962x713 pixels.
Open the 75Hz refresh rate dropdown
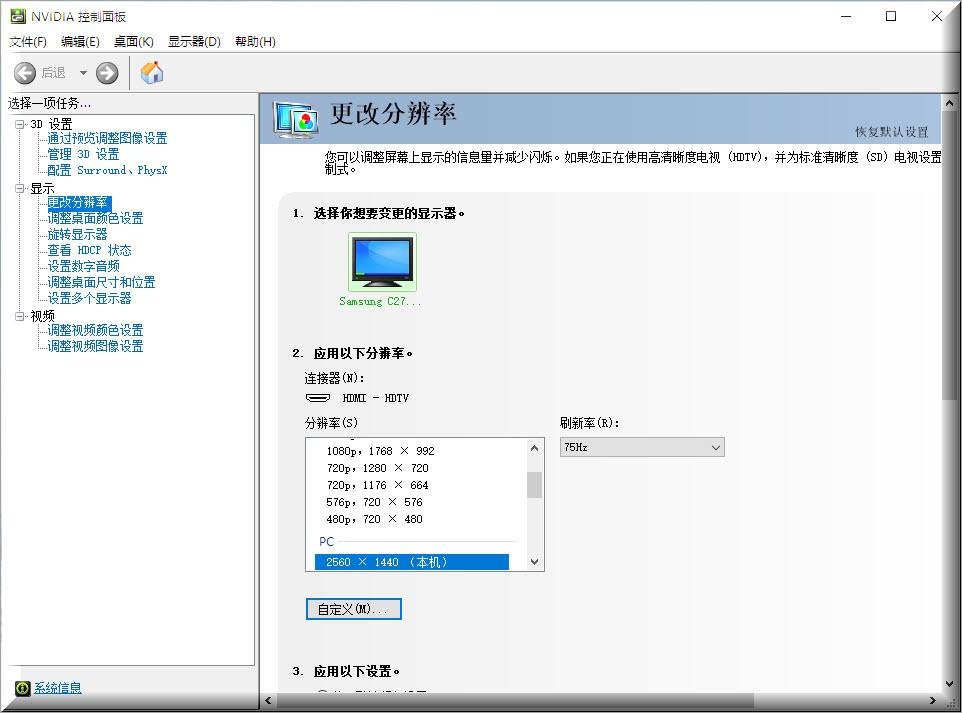642,447
